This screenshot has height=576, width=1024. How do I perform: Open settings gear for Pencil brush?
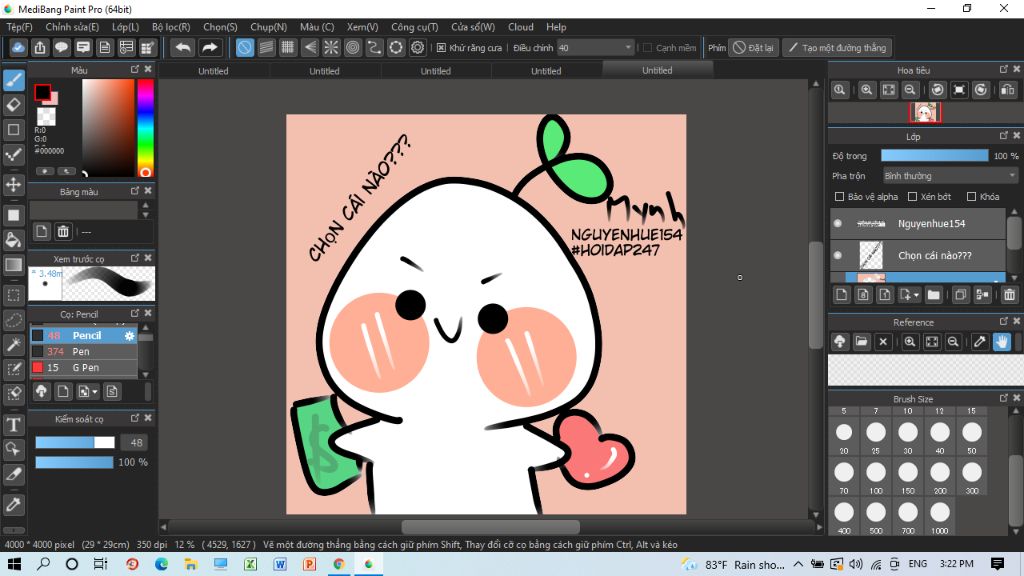pyautogui.click(x=129, y=336)
